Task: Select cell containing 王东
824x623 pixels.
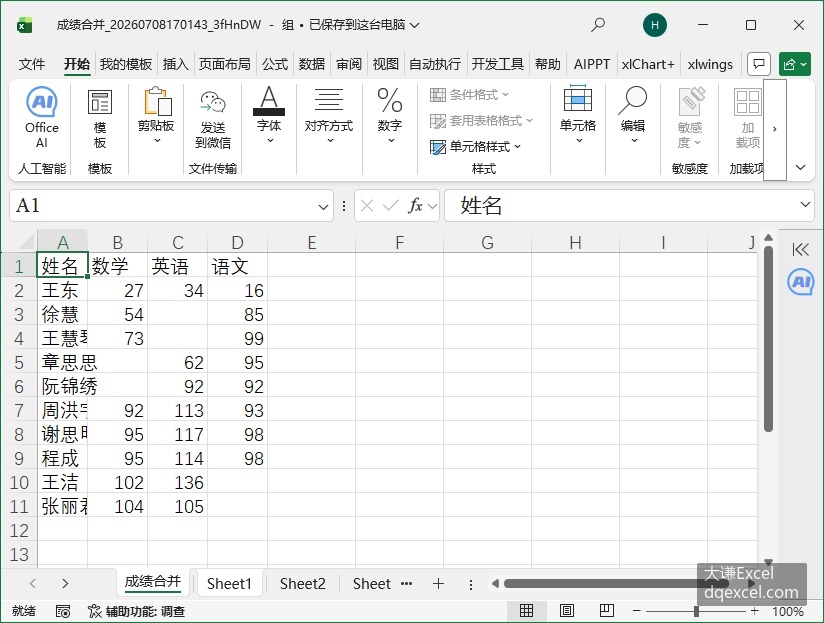Action: 62,290
